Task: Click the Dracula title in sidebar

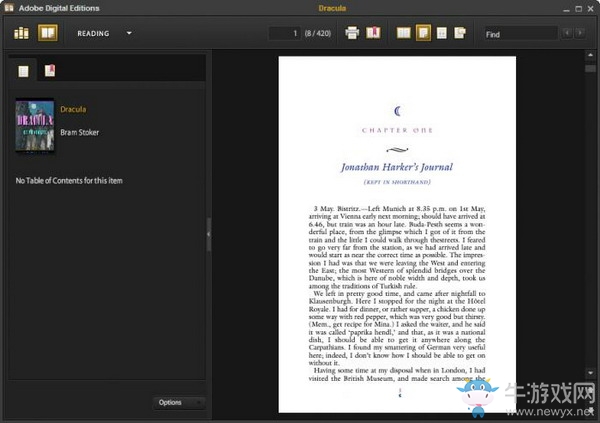Action: pos(73,109)
